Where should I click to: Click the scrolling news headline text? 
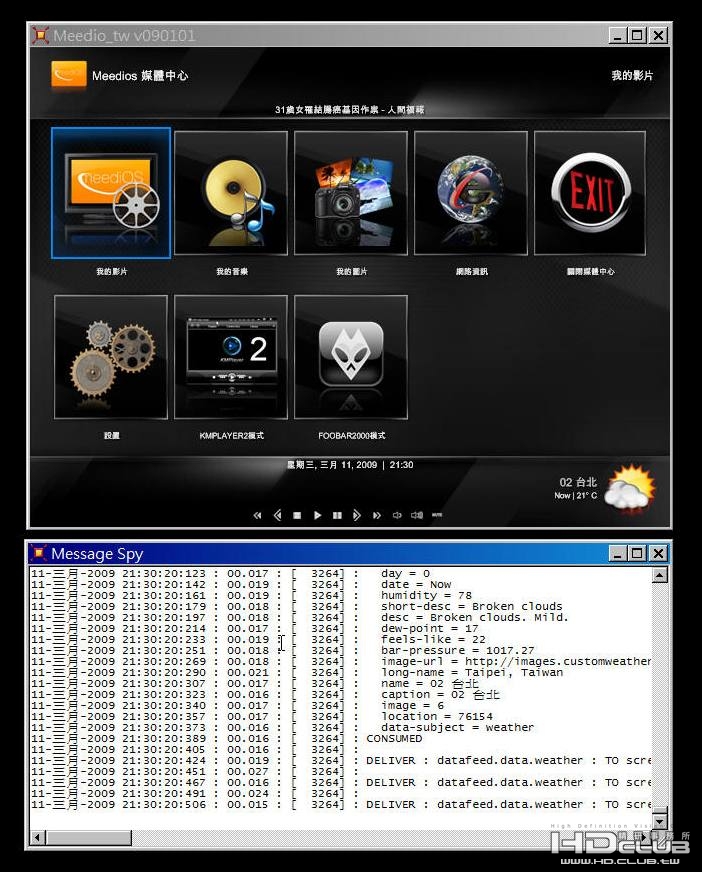pos(349,110)
